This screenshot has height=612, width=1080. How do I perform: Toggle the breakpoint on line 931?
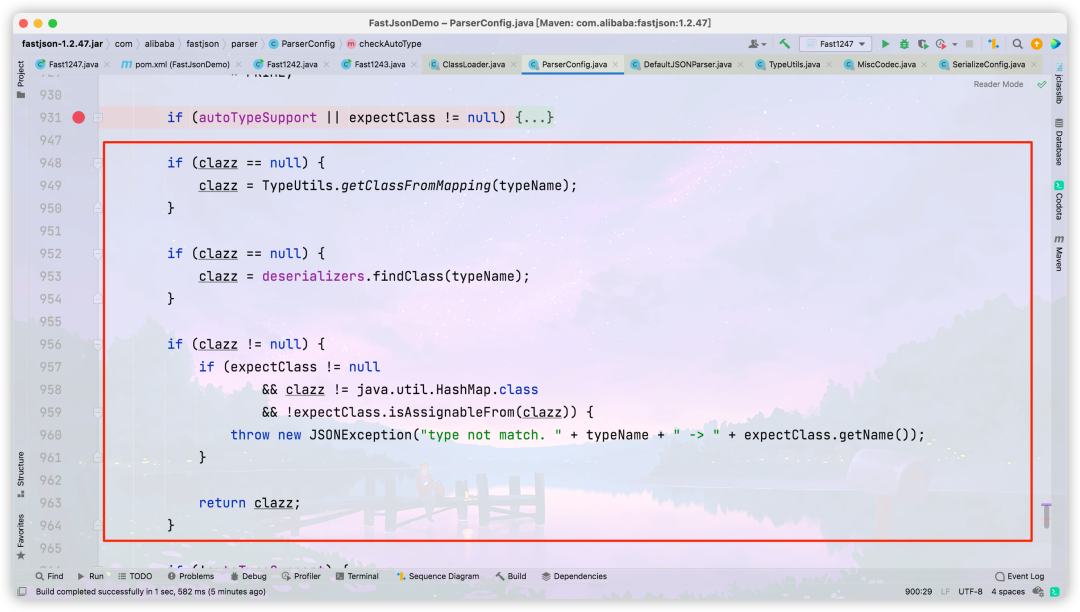pos(79,118)
